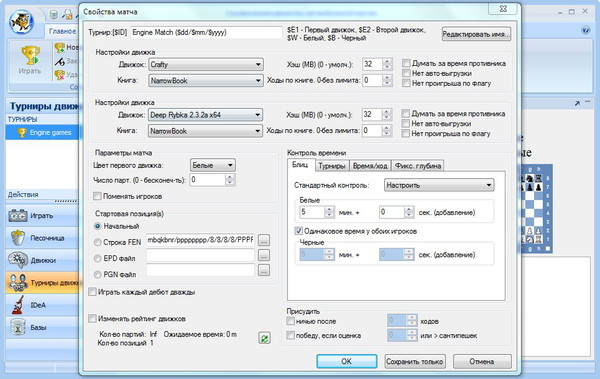Select the Строка FEN radio button
The width and height of the screenshot is (600, 379).
coord(98,242)
